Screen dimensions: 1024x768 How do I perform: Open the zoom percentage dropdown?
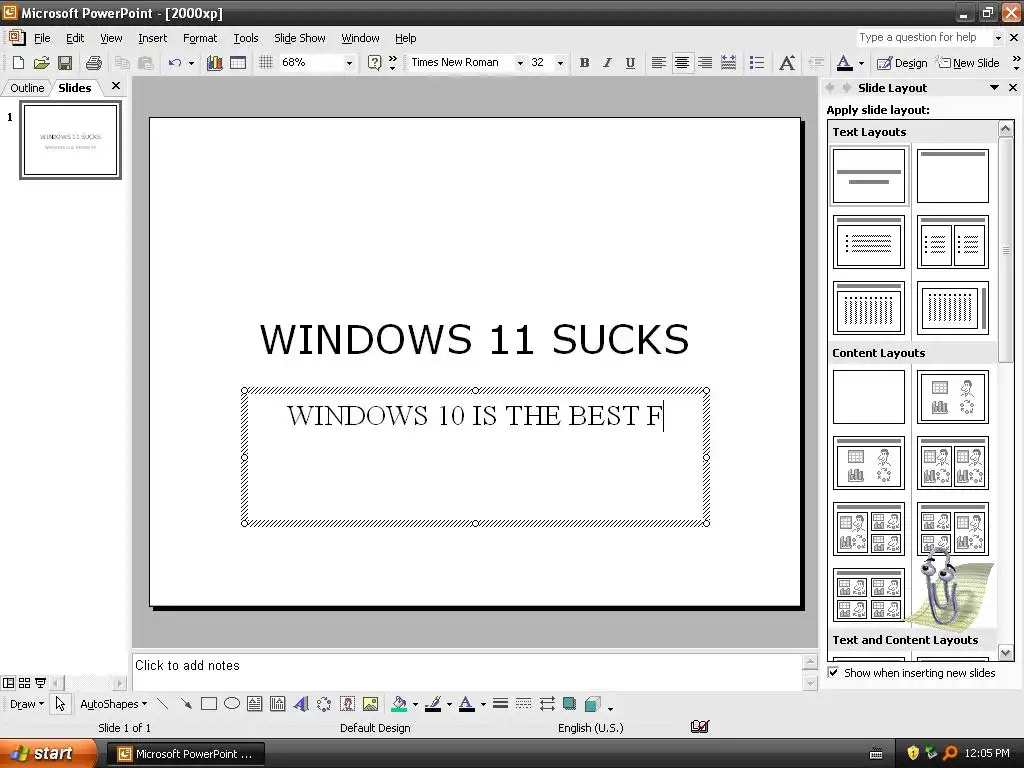(x=349, y=63)
